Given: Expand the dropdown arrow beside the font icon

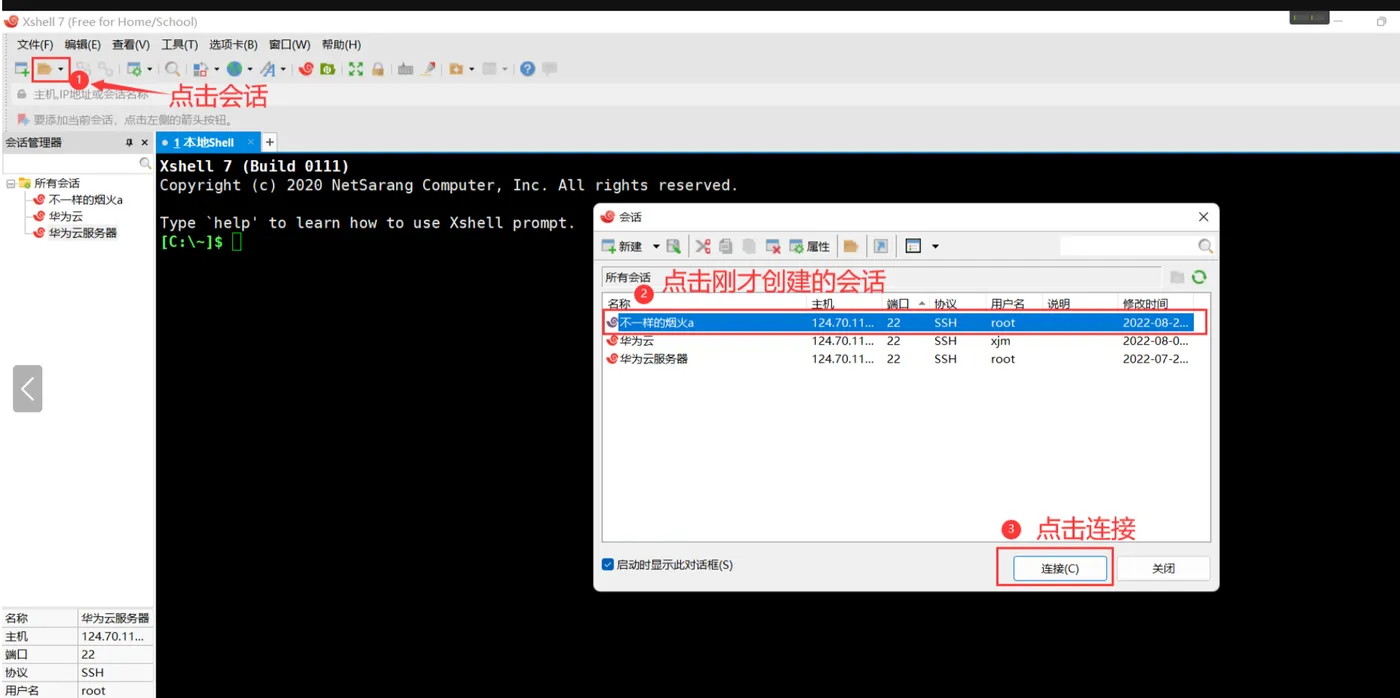Looking at the screenshot, I should point(283,69).
